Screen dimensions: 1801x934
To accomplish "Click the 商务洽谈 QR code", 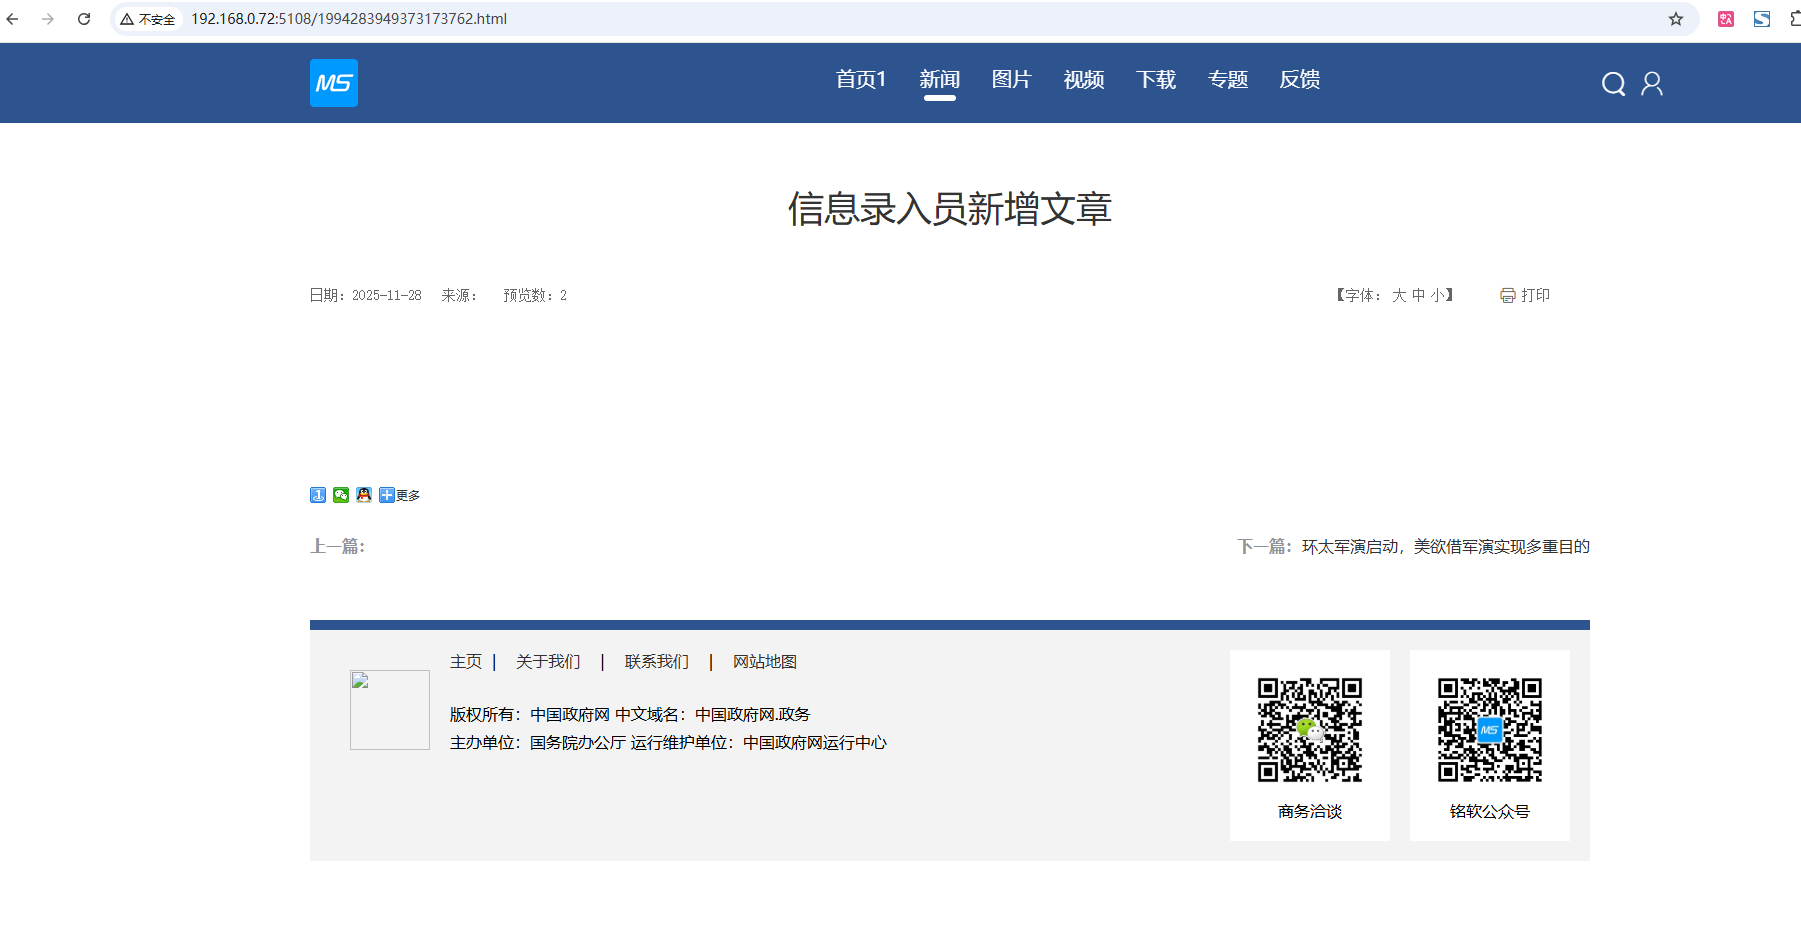I will pyautogui.click(x=1309, y=730).
